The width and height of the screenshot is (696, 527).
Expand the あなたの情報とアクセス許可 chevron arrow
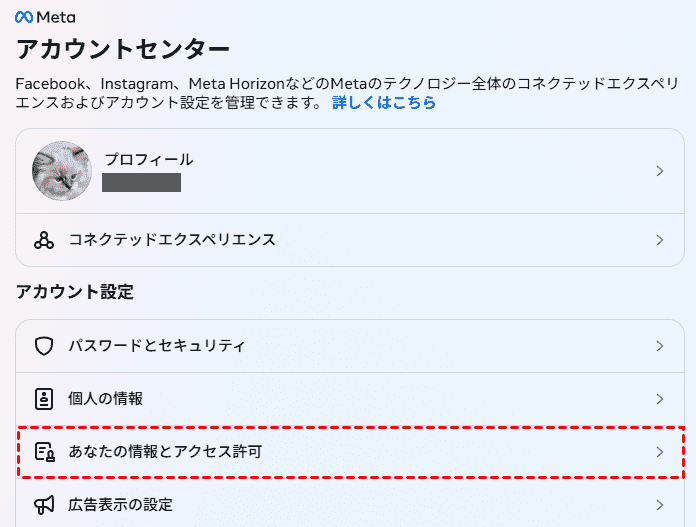[659, 452]
